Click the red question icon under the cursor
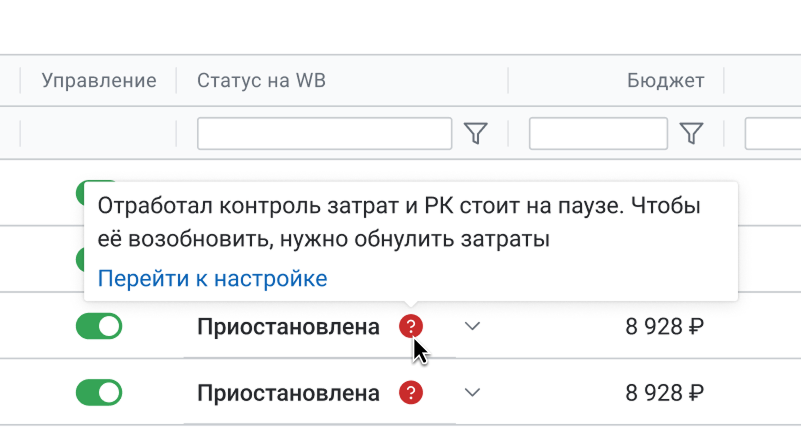The image size is (801, 441). 410,326
